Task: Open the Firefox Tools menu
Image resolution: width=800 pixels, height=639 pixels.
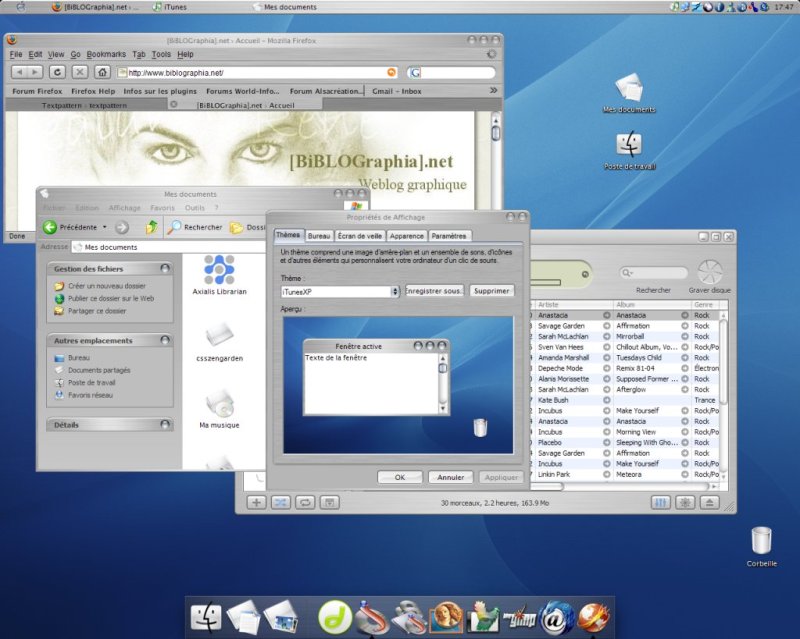Action: click(x=161, y=54)
